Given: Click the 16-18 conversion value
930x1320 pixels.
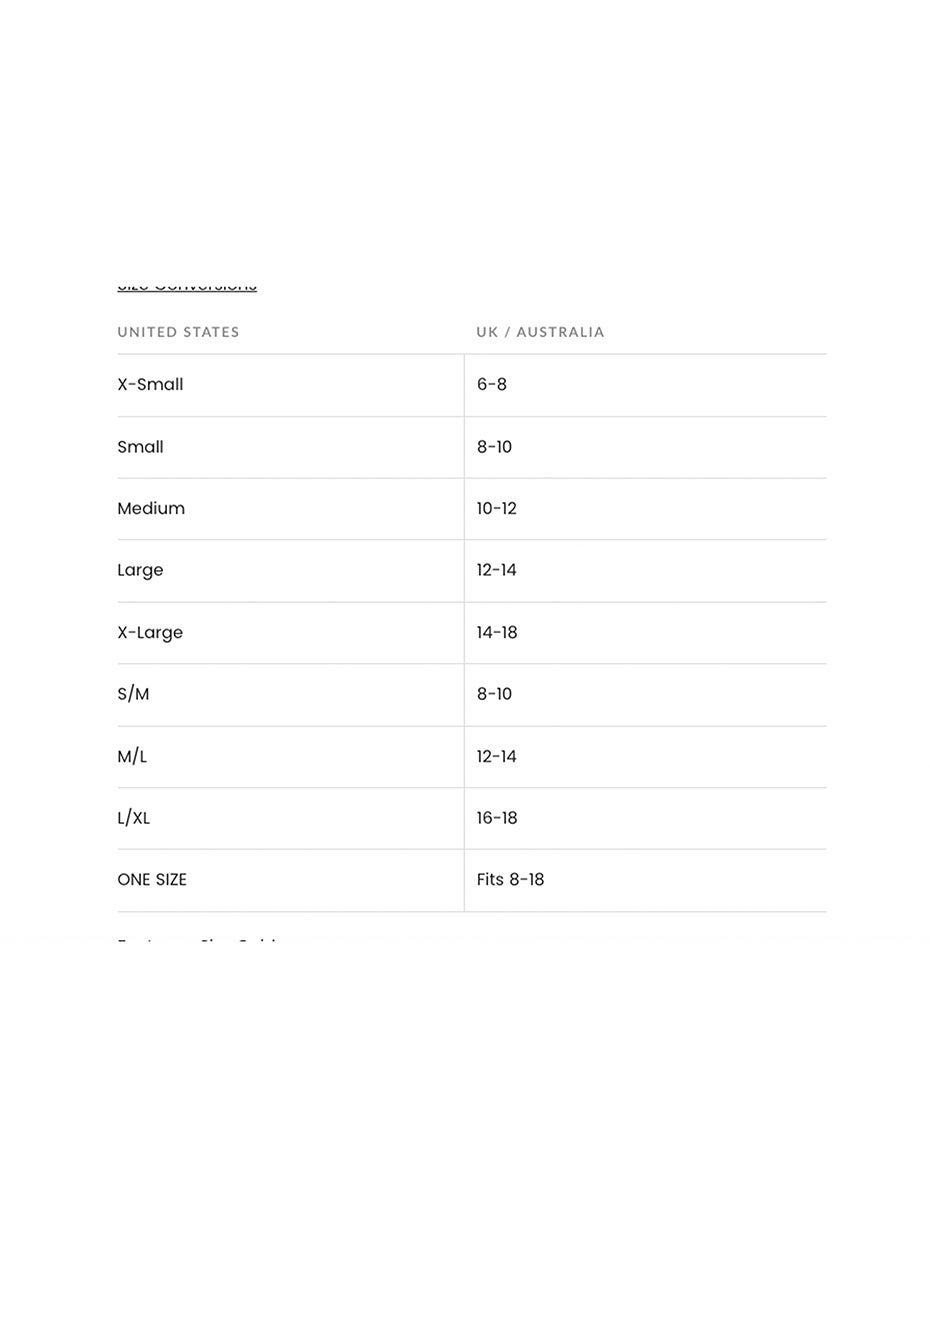Looking at the screenshot, I should tap(497, 819).
